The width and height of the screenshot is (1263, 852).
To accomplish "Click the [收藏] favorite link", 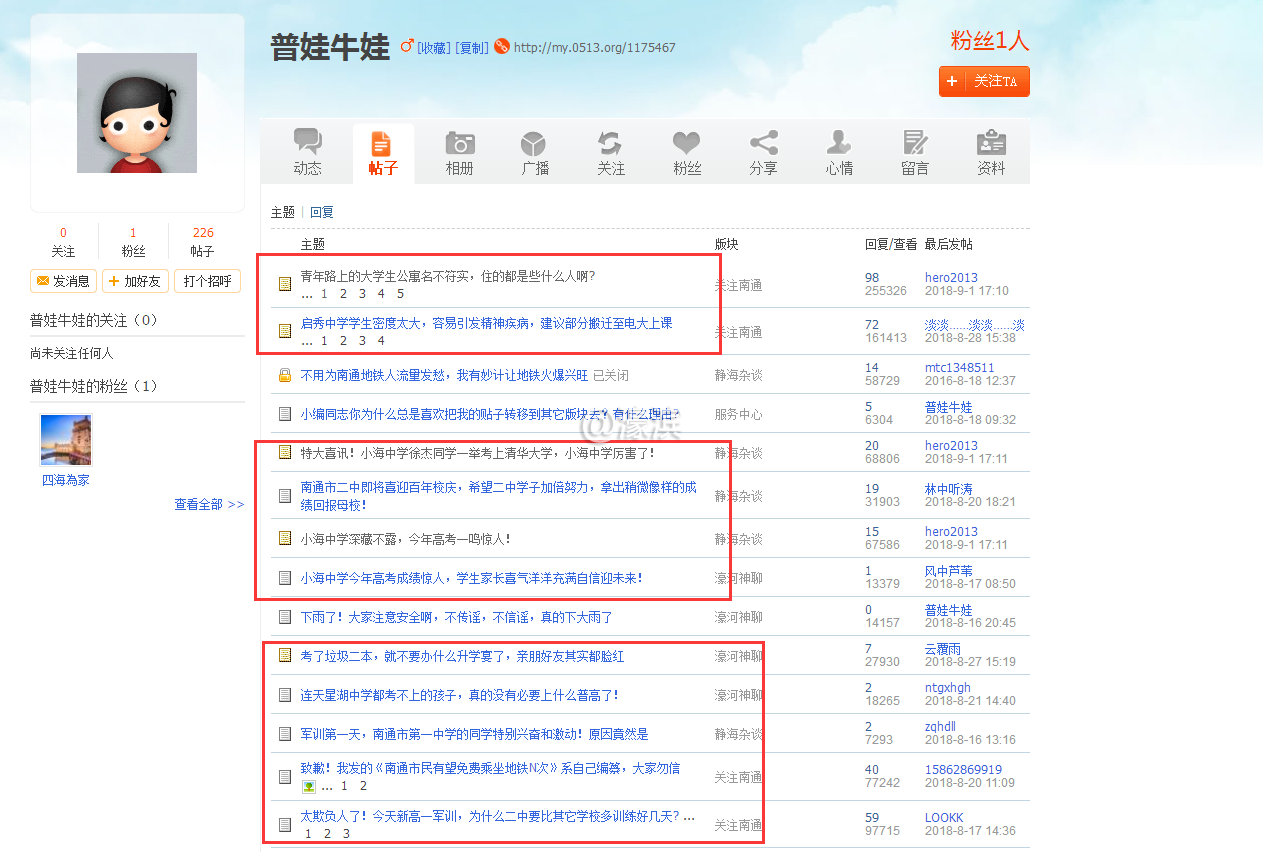I will (x=434, y=48).
